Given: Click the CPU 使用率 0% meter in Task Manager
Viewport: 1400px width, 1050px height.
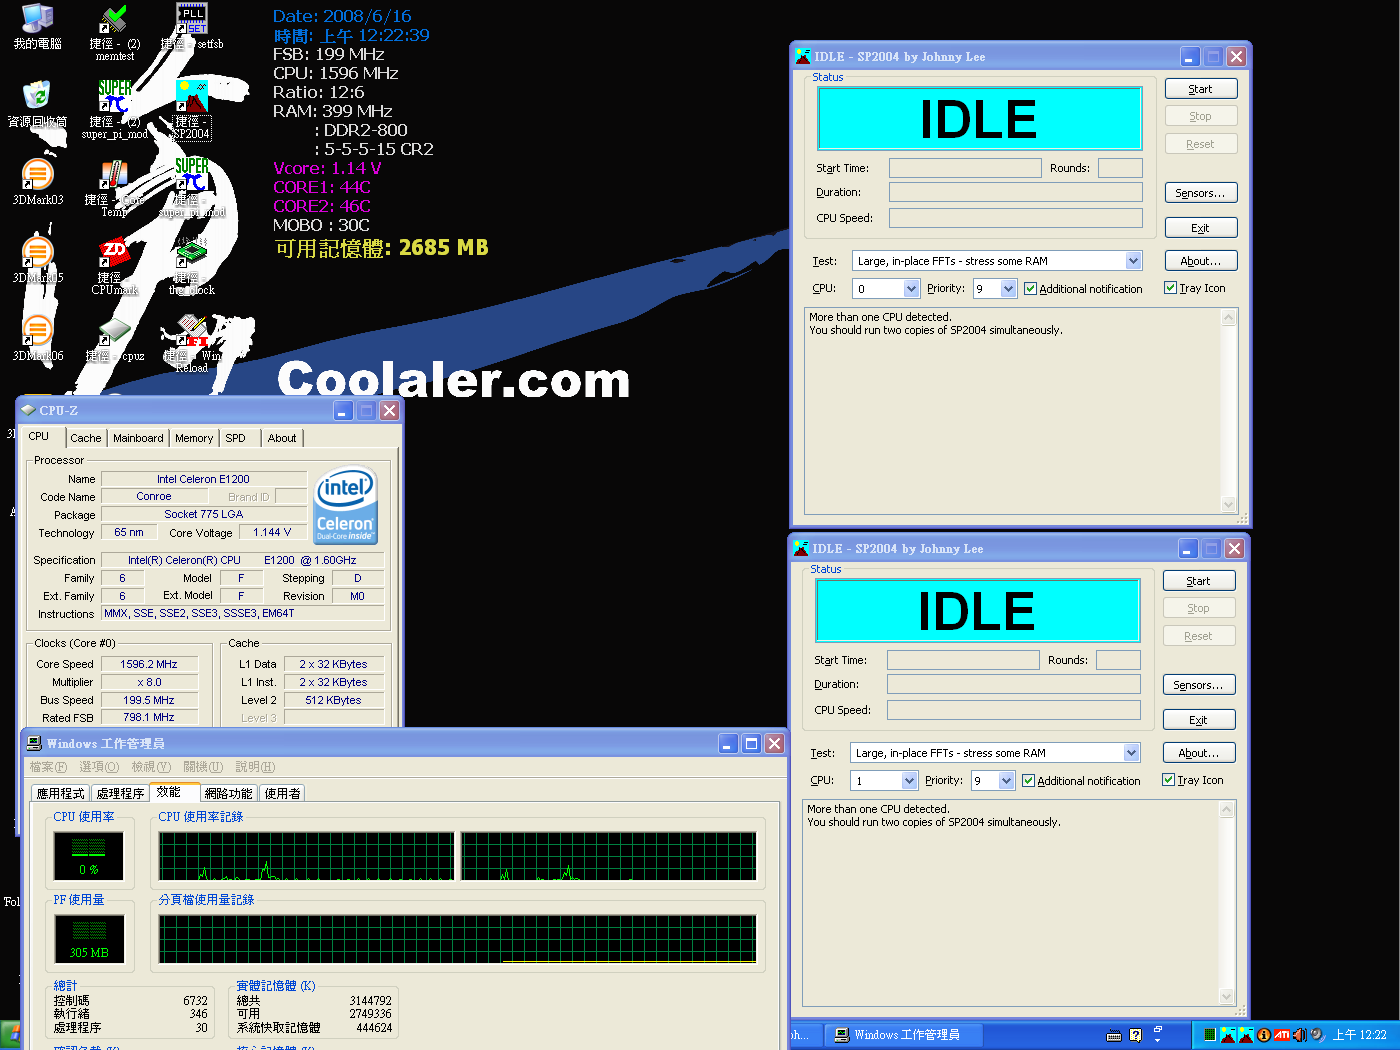Looking at the screenshot, I should [89, 856].
